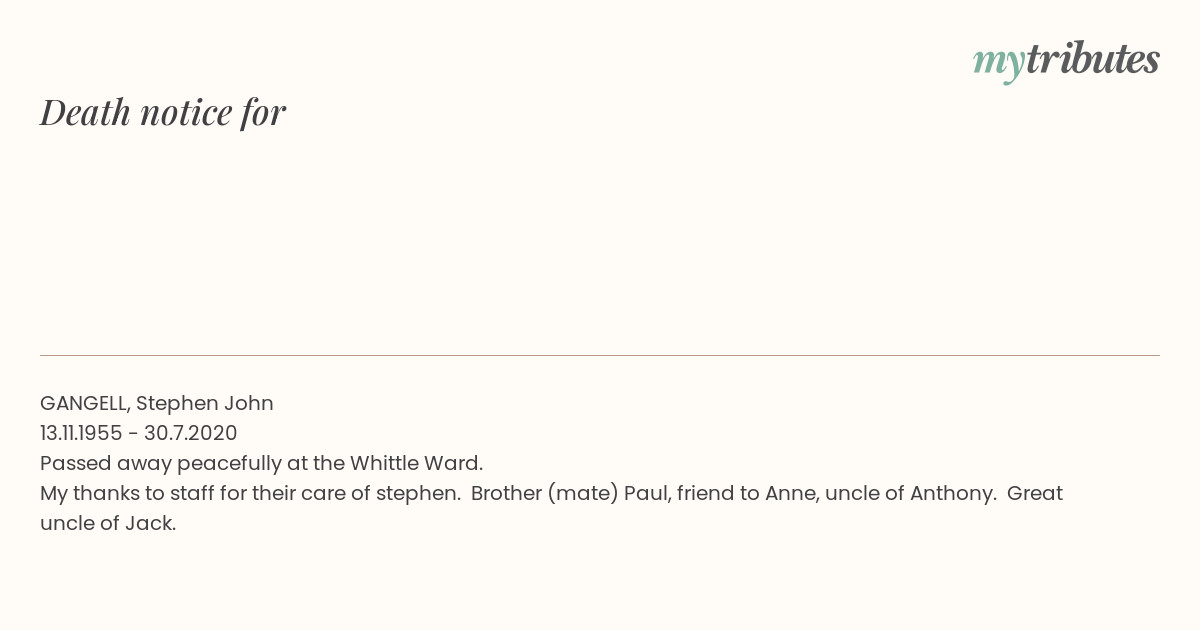Click the green "my" part of logo

[x=999, y=64]
